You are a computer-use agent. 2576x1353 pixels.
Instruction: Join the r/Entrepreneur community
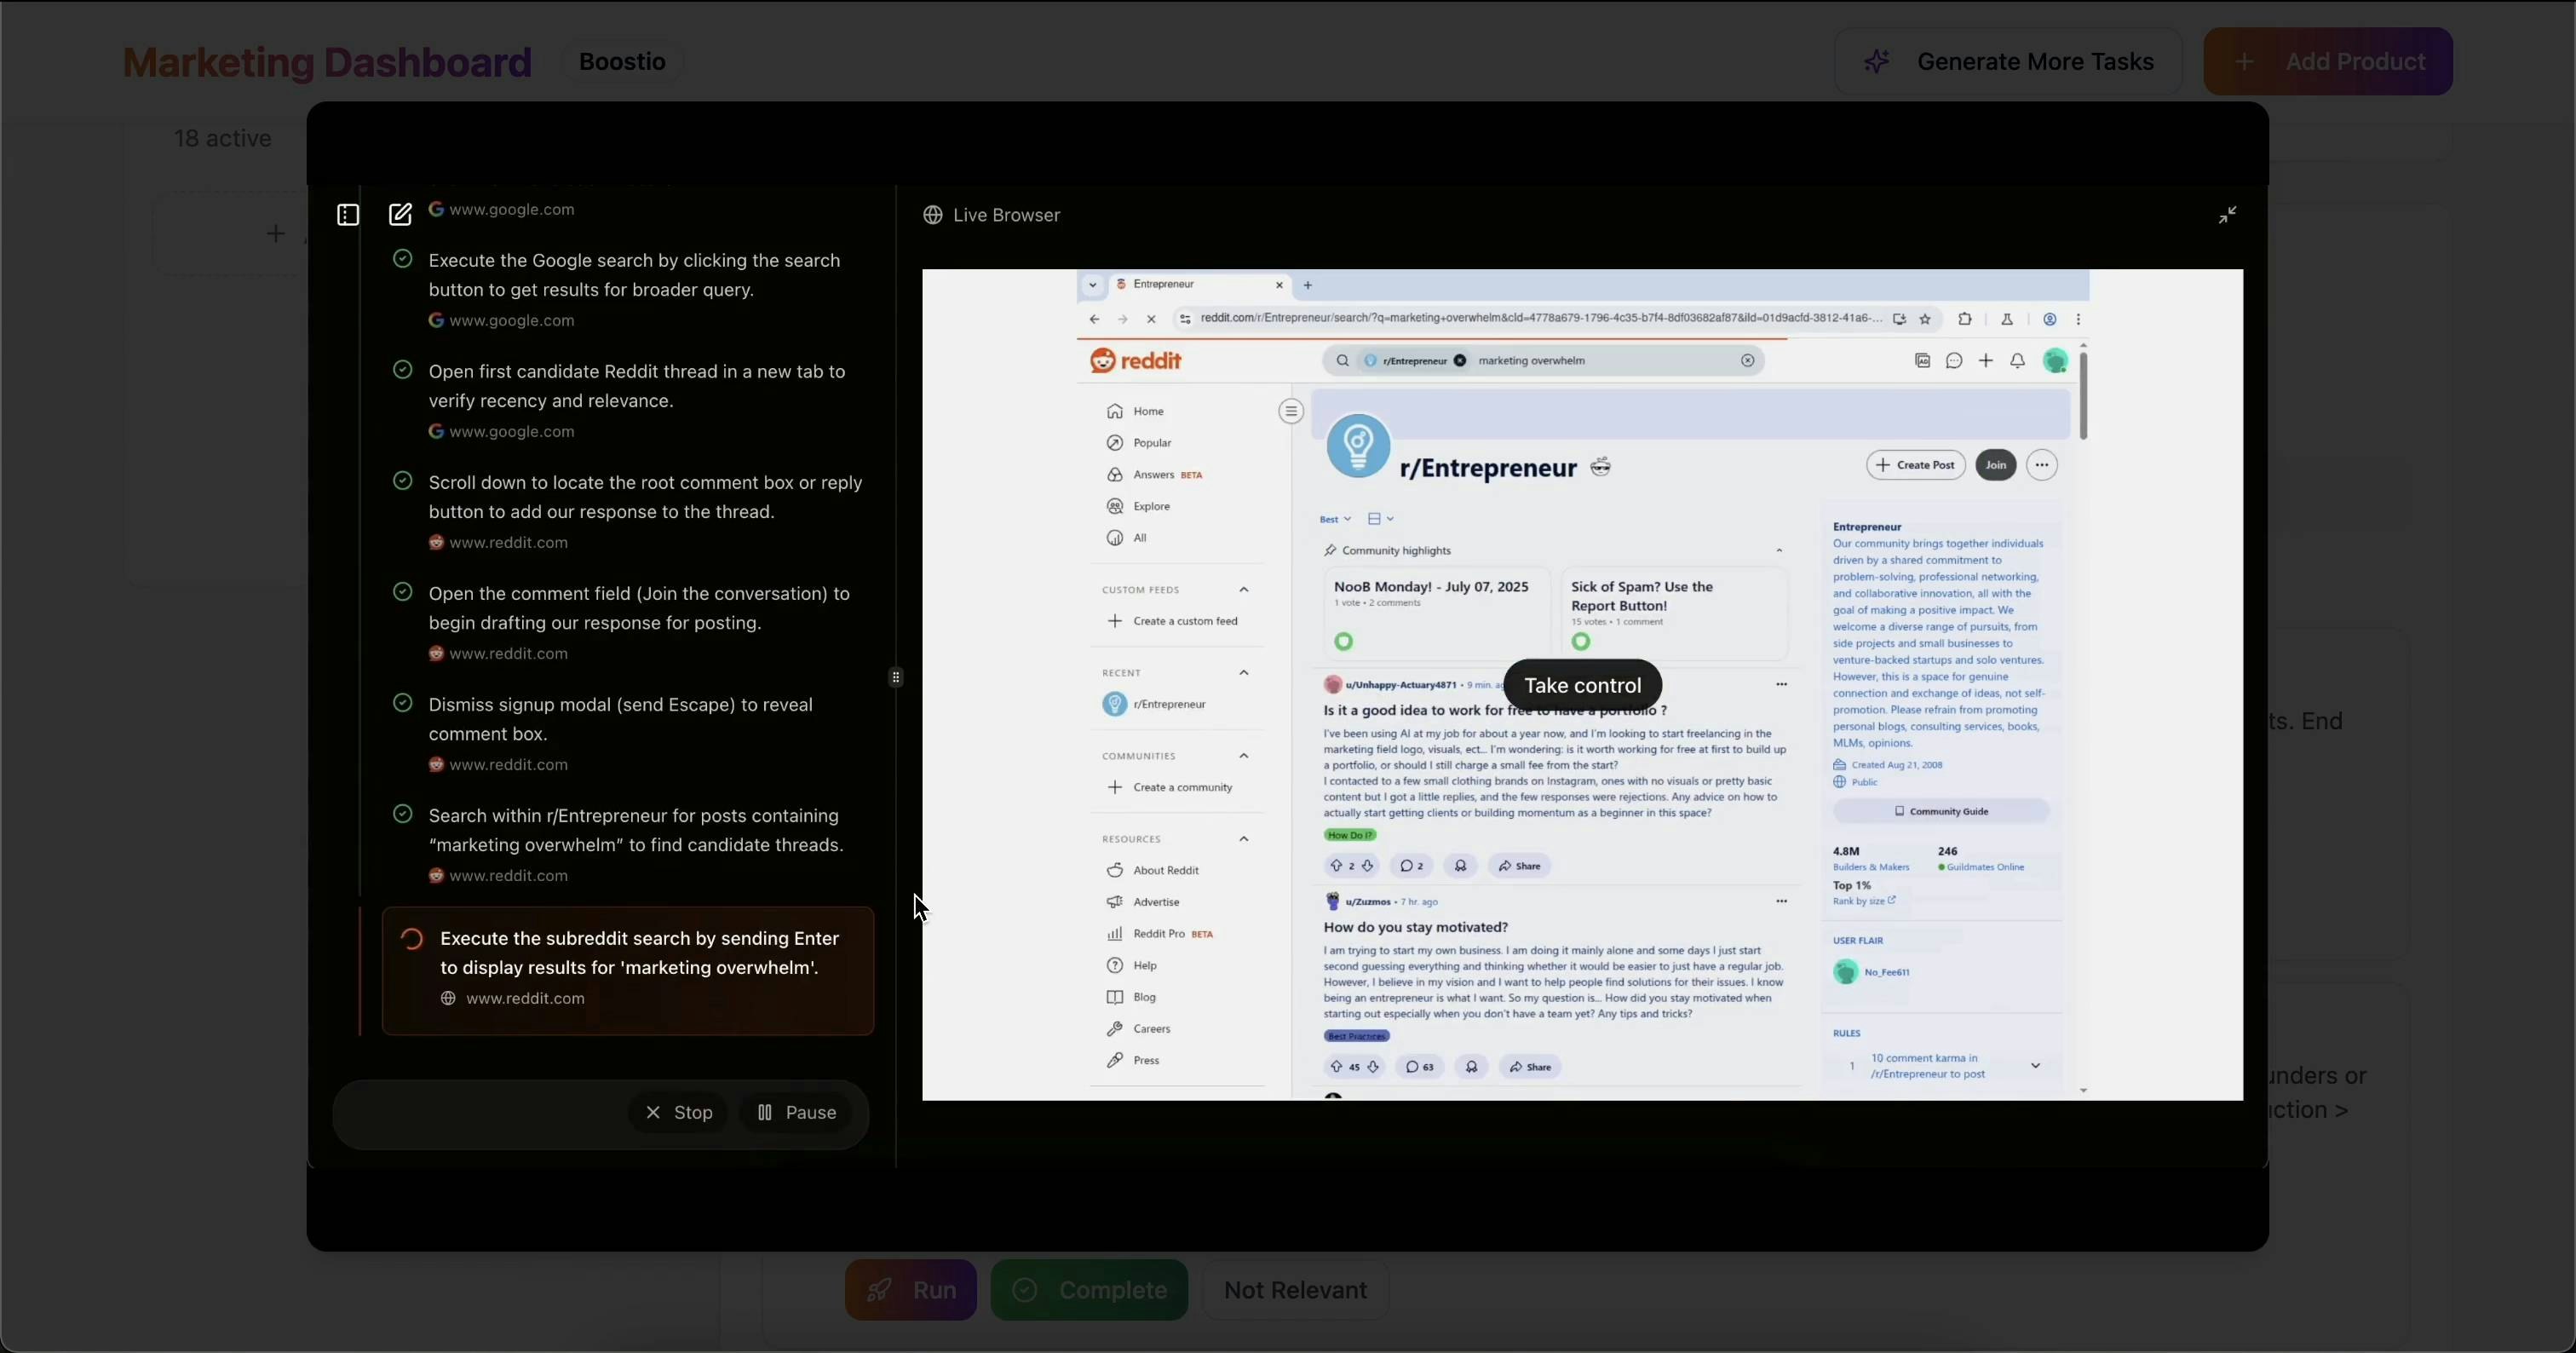[x=1996, y=465]
